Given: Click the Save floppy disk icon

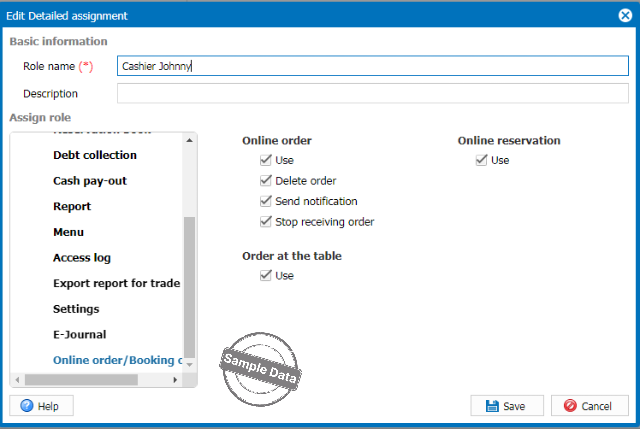Looking at the screenshot, I should 492,406.
